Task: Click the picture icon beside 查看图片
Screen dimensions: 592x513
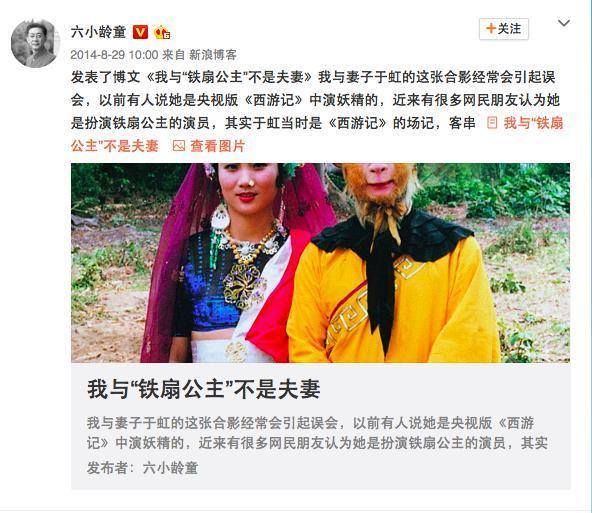Action: [x=179, y=146]
